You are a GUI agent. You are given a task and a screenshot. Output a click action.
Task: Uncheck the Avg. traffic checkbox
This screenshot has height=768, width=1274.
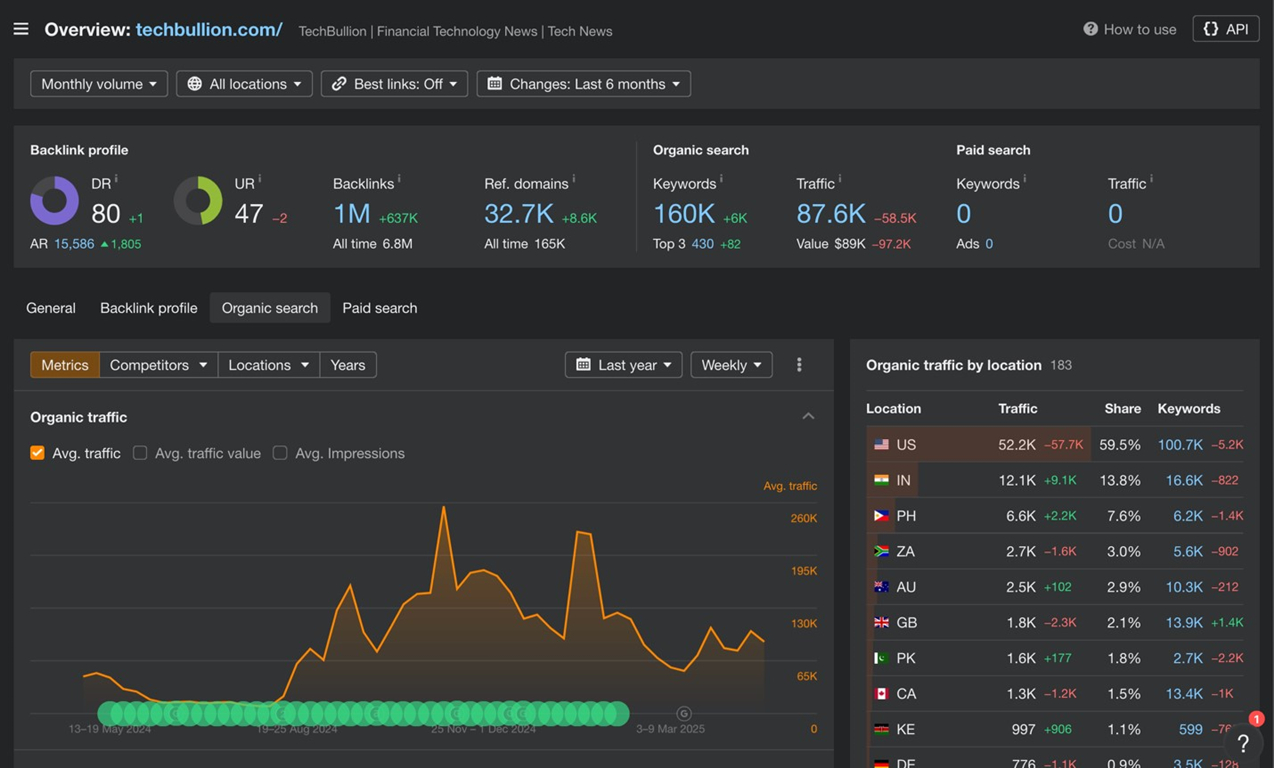coord(38,453)
